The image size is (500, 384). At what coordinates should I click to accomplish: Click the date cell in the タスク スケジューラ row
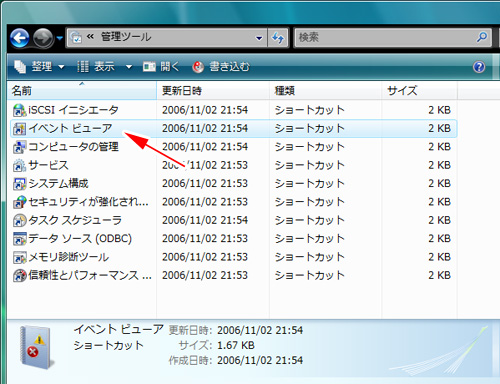click(205, 220)
